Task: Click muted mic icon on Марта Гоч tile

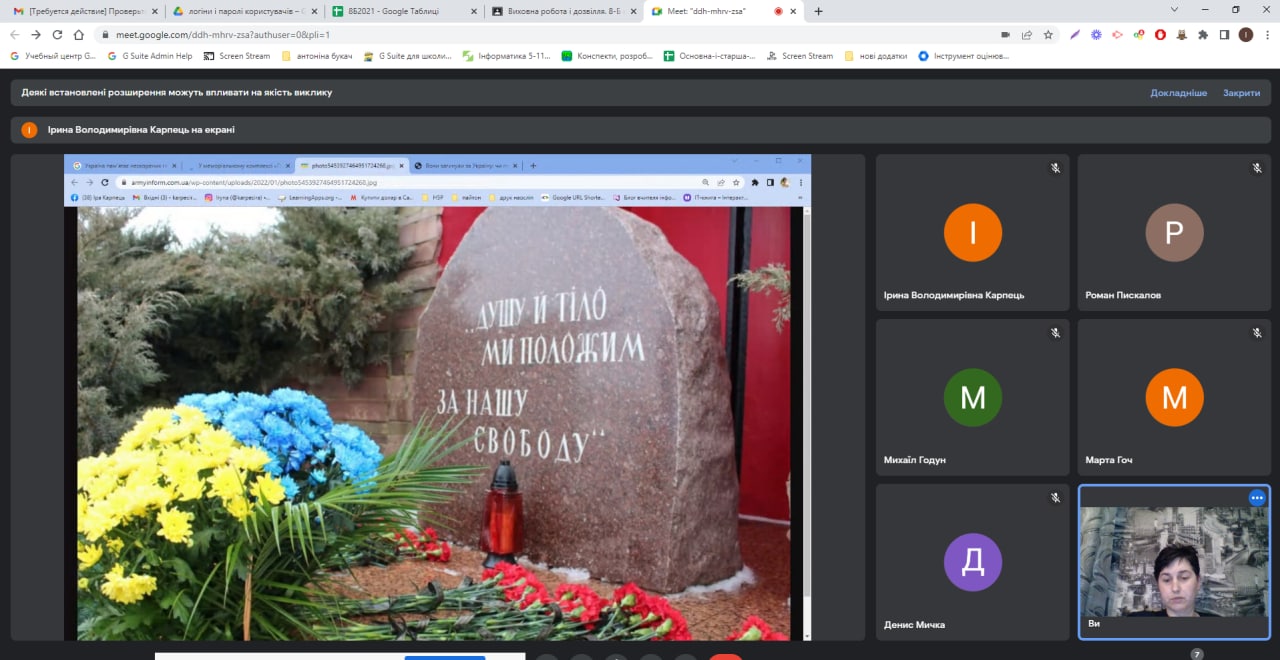Action: coord(1257,332)
